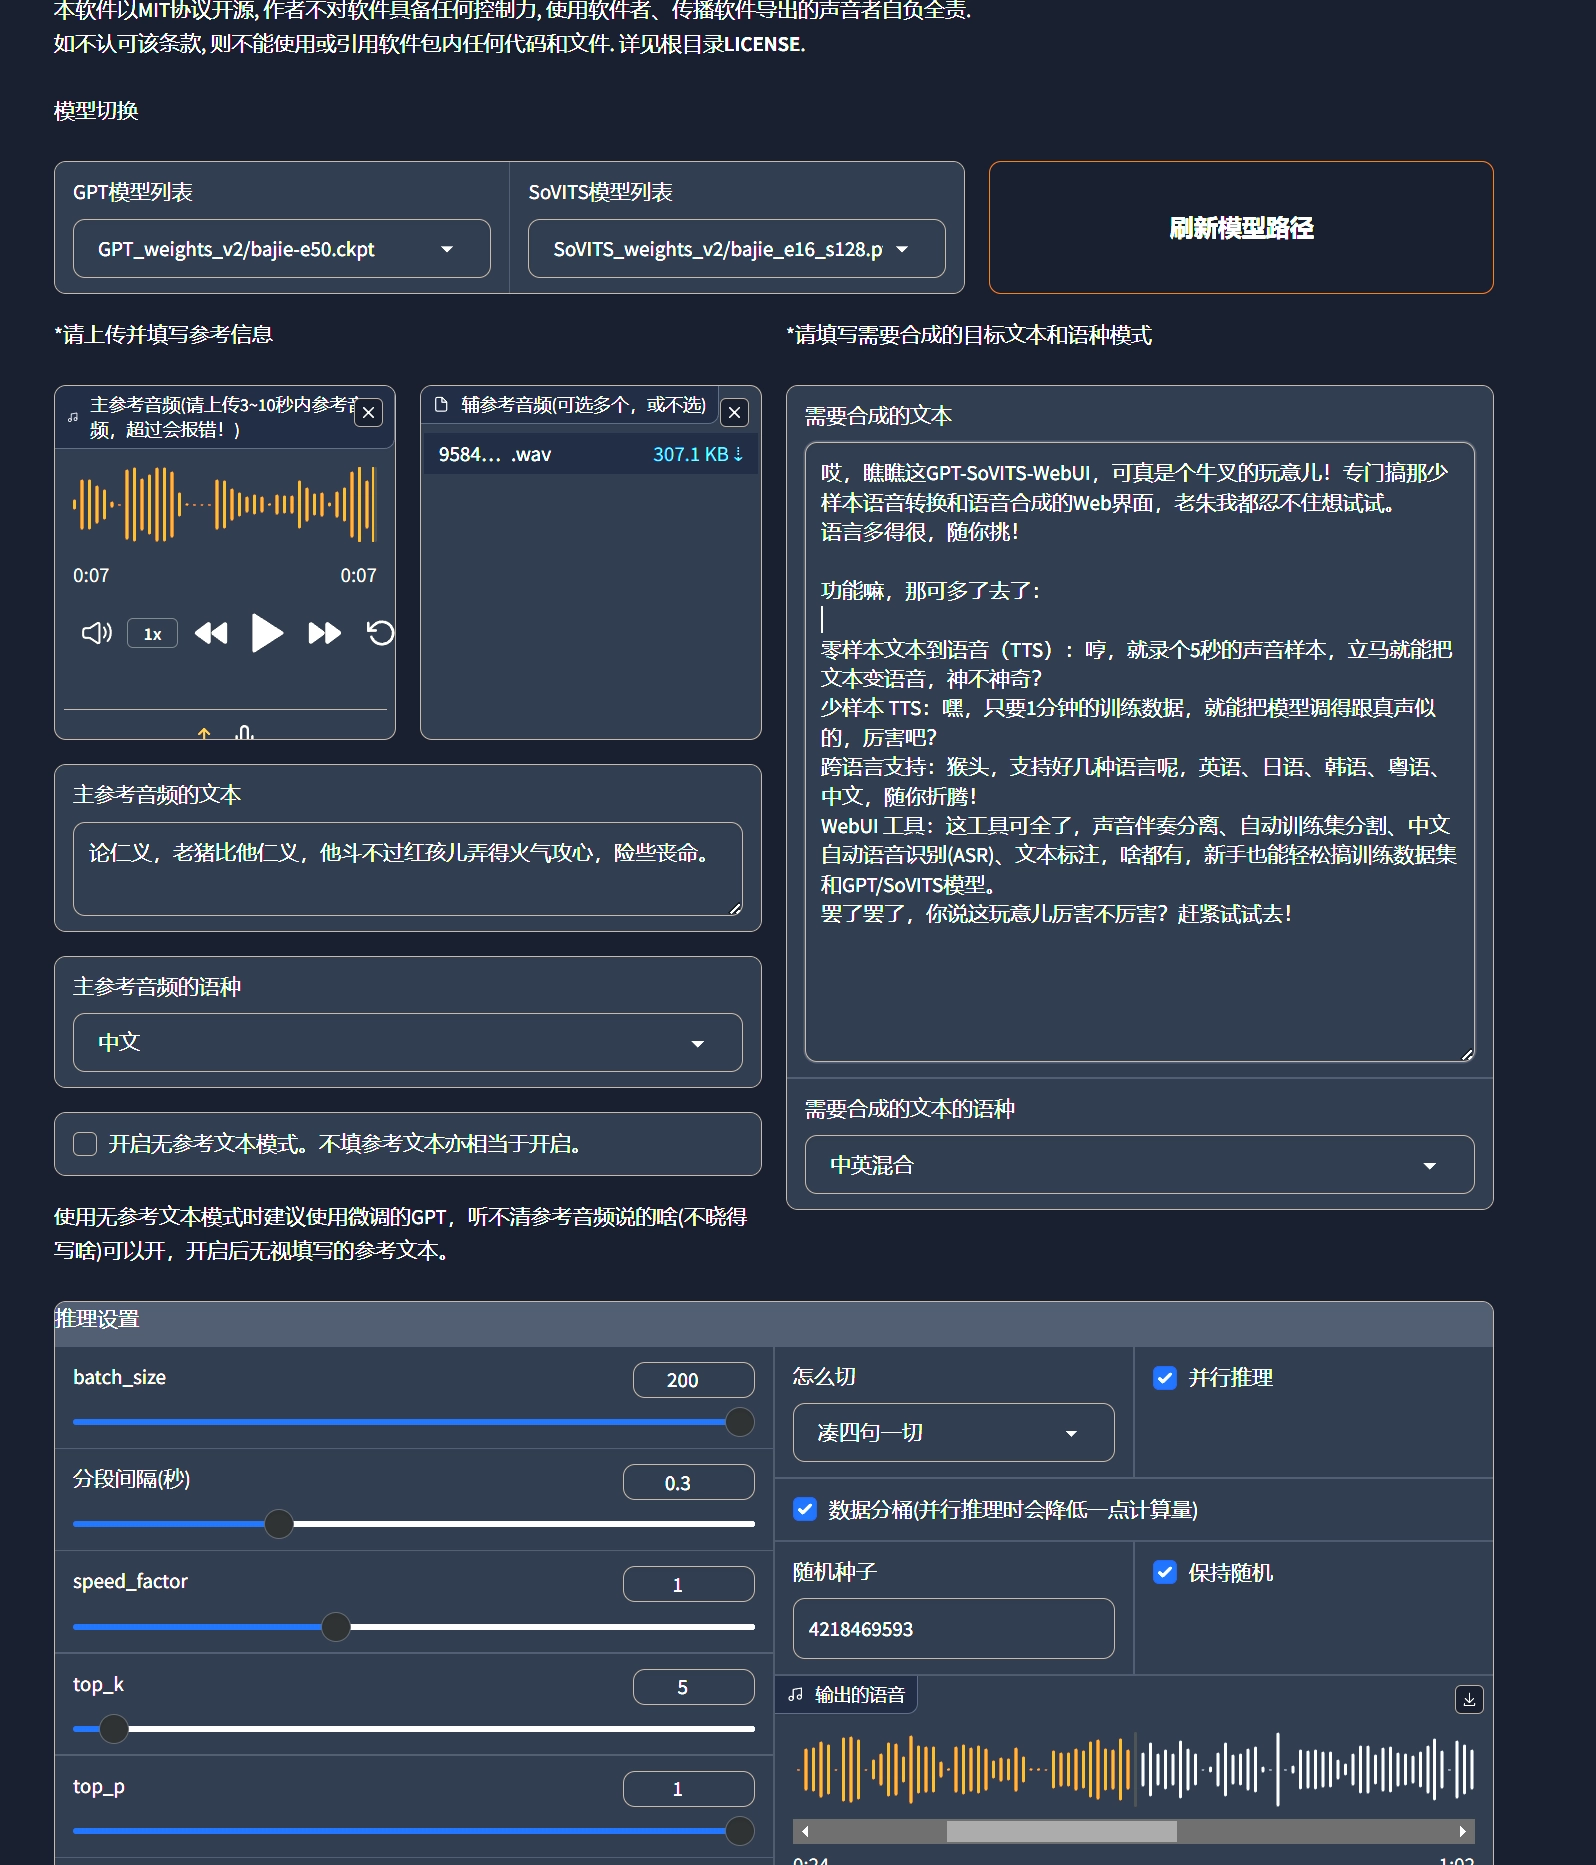
Task: Mute the reference audio volume icon
Action: [x=96, y=633]
